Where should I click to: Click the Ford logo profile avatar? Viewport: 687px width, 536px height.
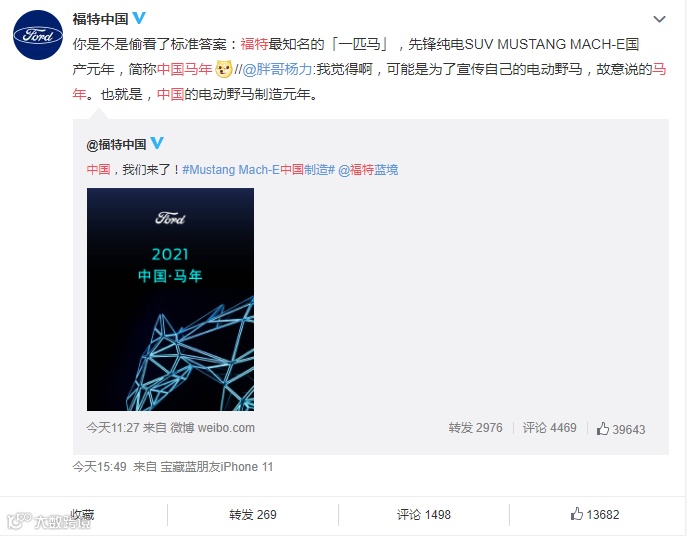tap(38, 35)
